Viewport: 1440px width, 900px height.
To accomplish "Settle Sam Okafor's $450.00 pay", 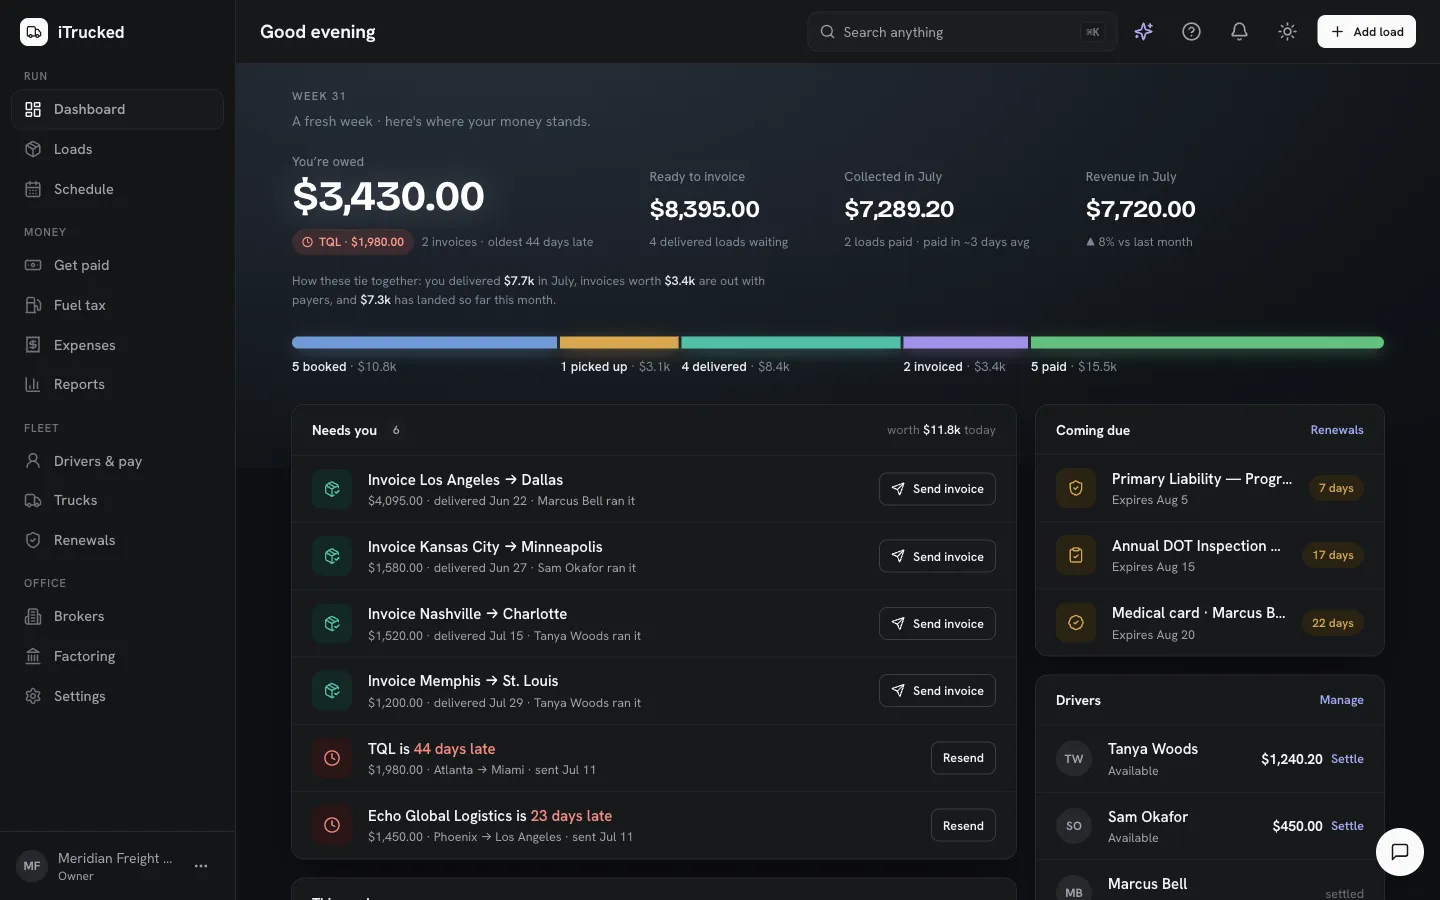I will 1347,826.
